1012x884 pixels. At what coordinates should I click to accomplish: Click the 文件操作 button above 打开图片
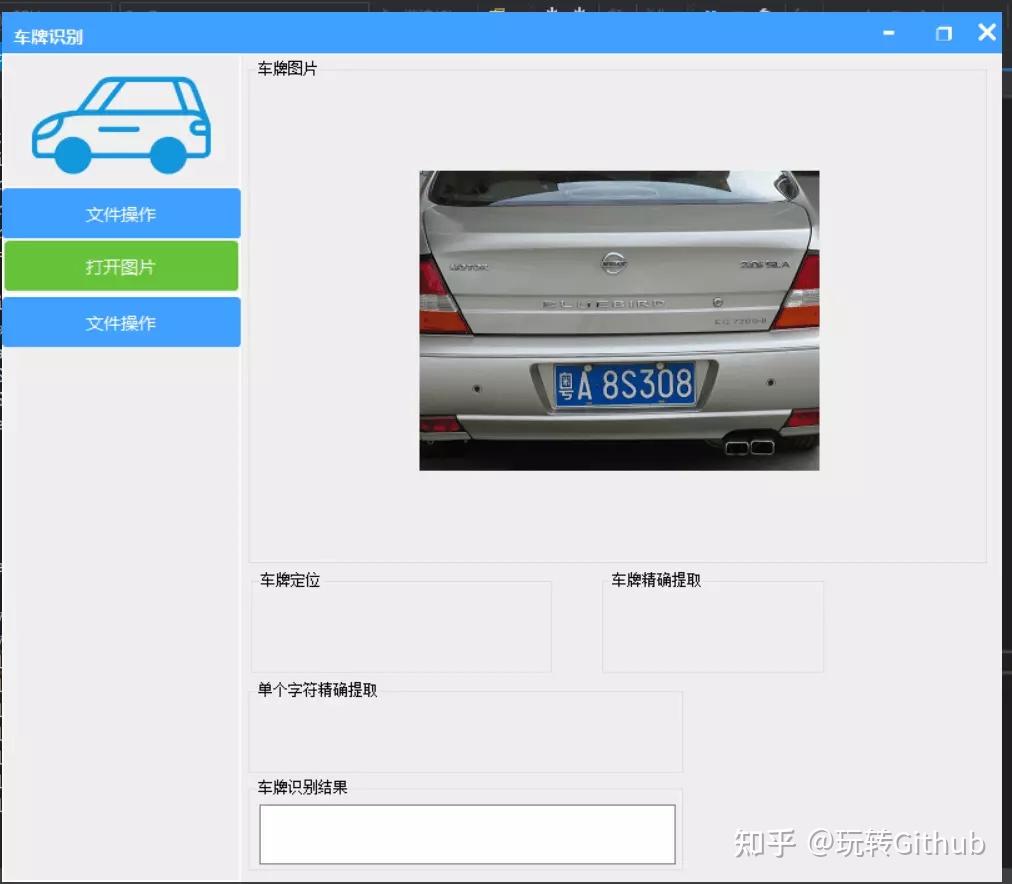pyautogui.click(x=121, y=213)
